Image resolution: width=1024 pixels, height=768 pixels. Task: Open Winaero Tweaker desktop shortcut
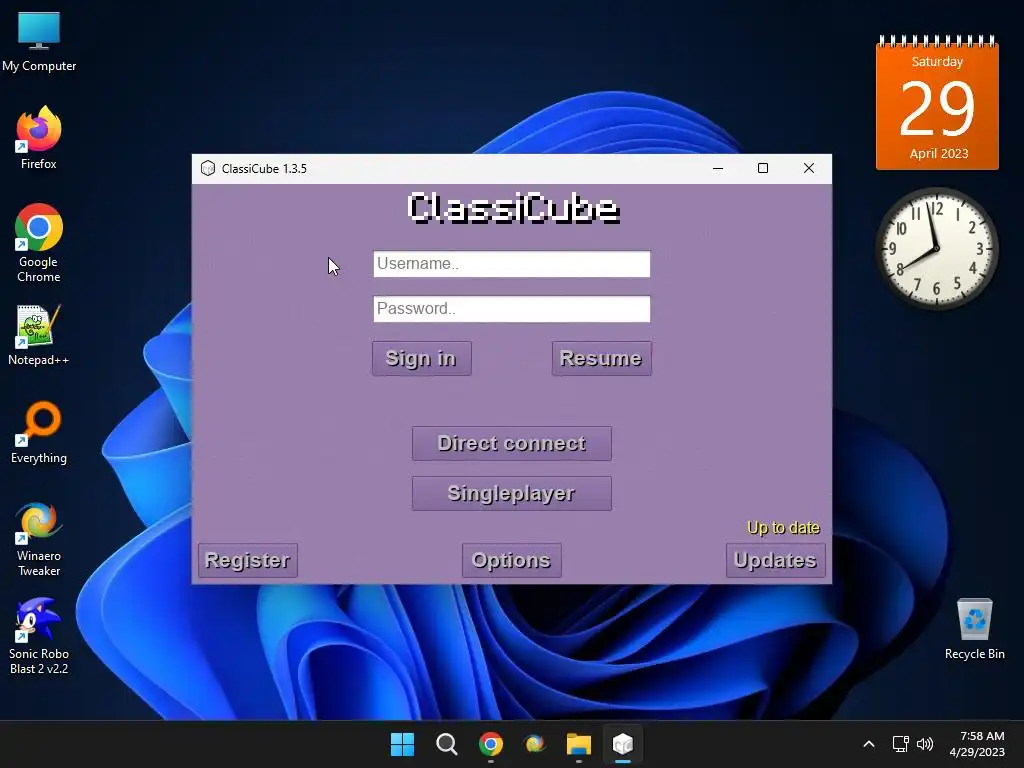[x=39, y=539]
